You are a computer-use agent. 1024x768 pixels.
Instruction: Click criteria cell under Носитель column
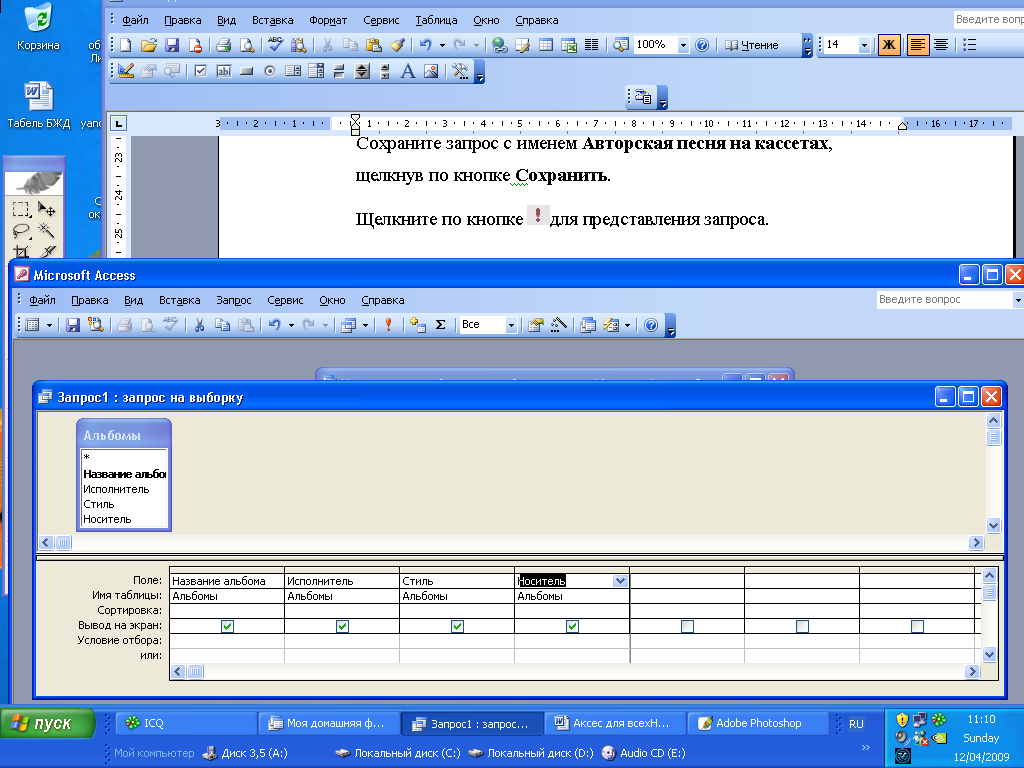coord(572,641)
